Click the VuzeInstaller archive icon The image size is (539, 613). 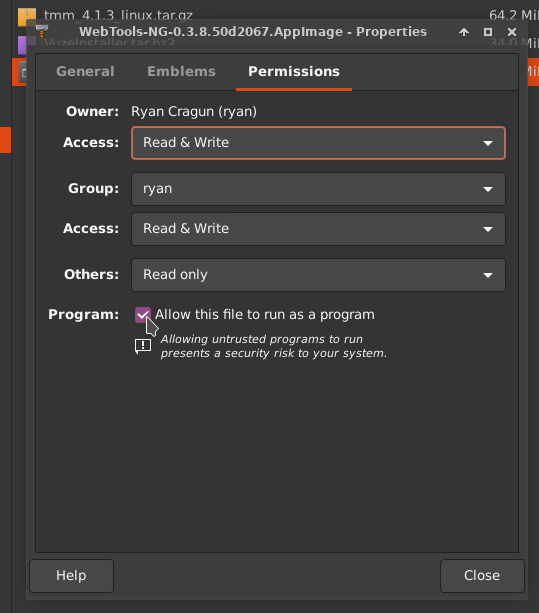point(22,45)
